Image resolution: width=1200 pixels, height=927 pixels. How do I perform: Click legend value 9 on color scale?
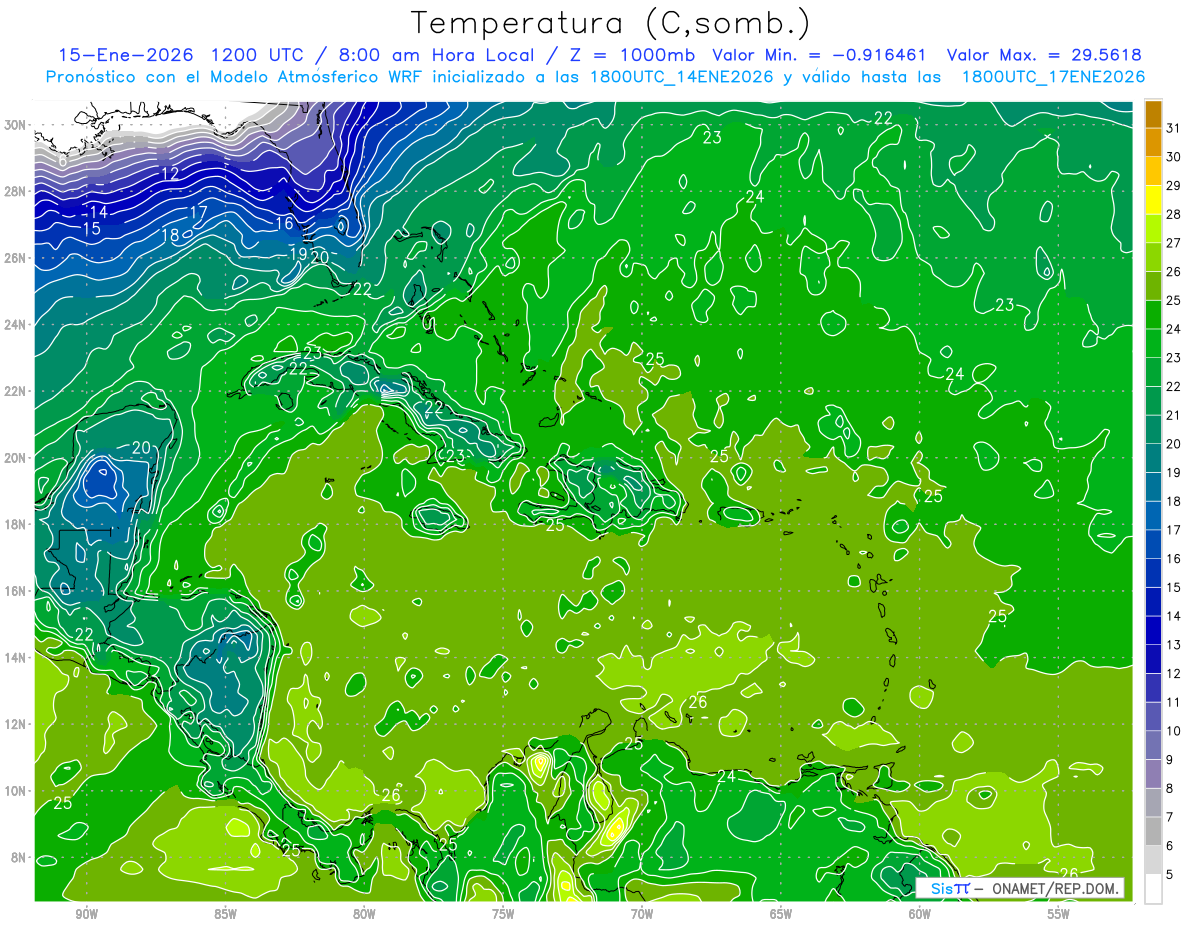coord(1170,759)
